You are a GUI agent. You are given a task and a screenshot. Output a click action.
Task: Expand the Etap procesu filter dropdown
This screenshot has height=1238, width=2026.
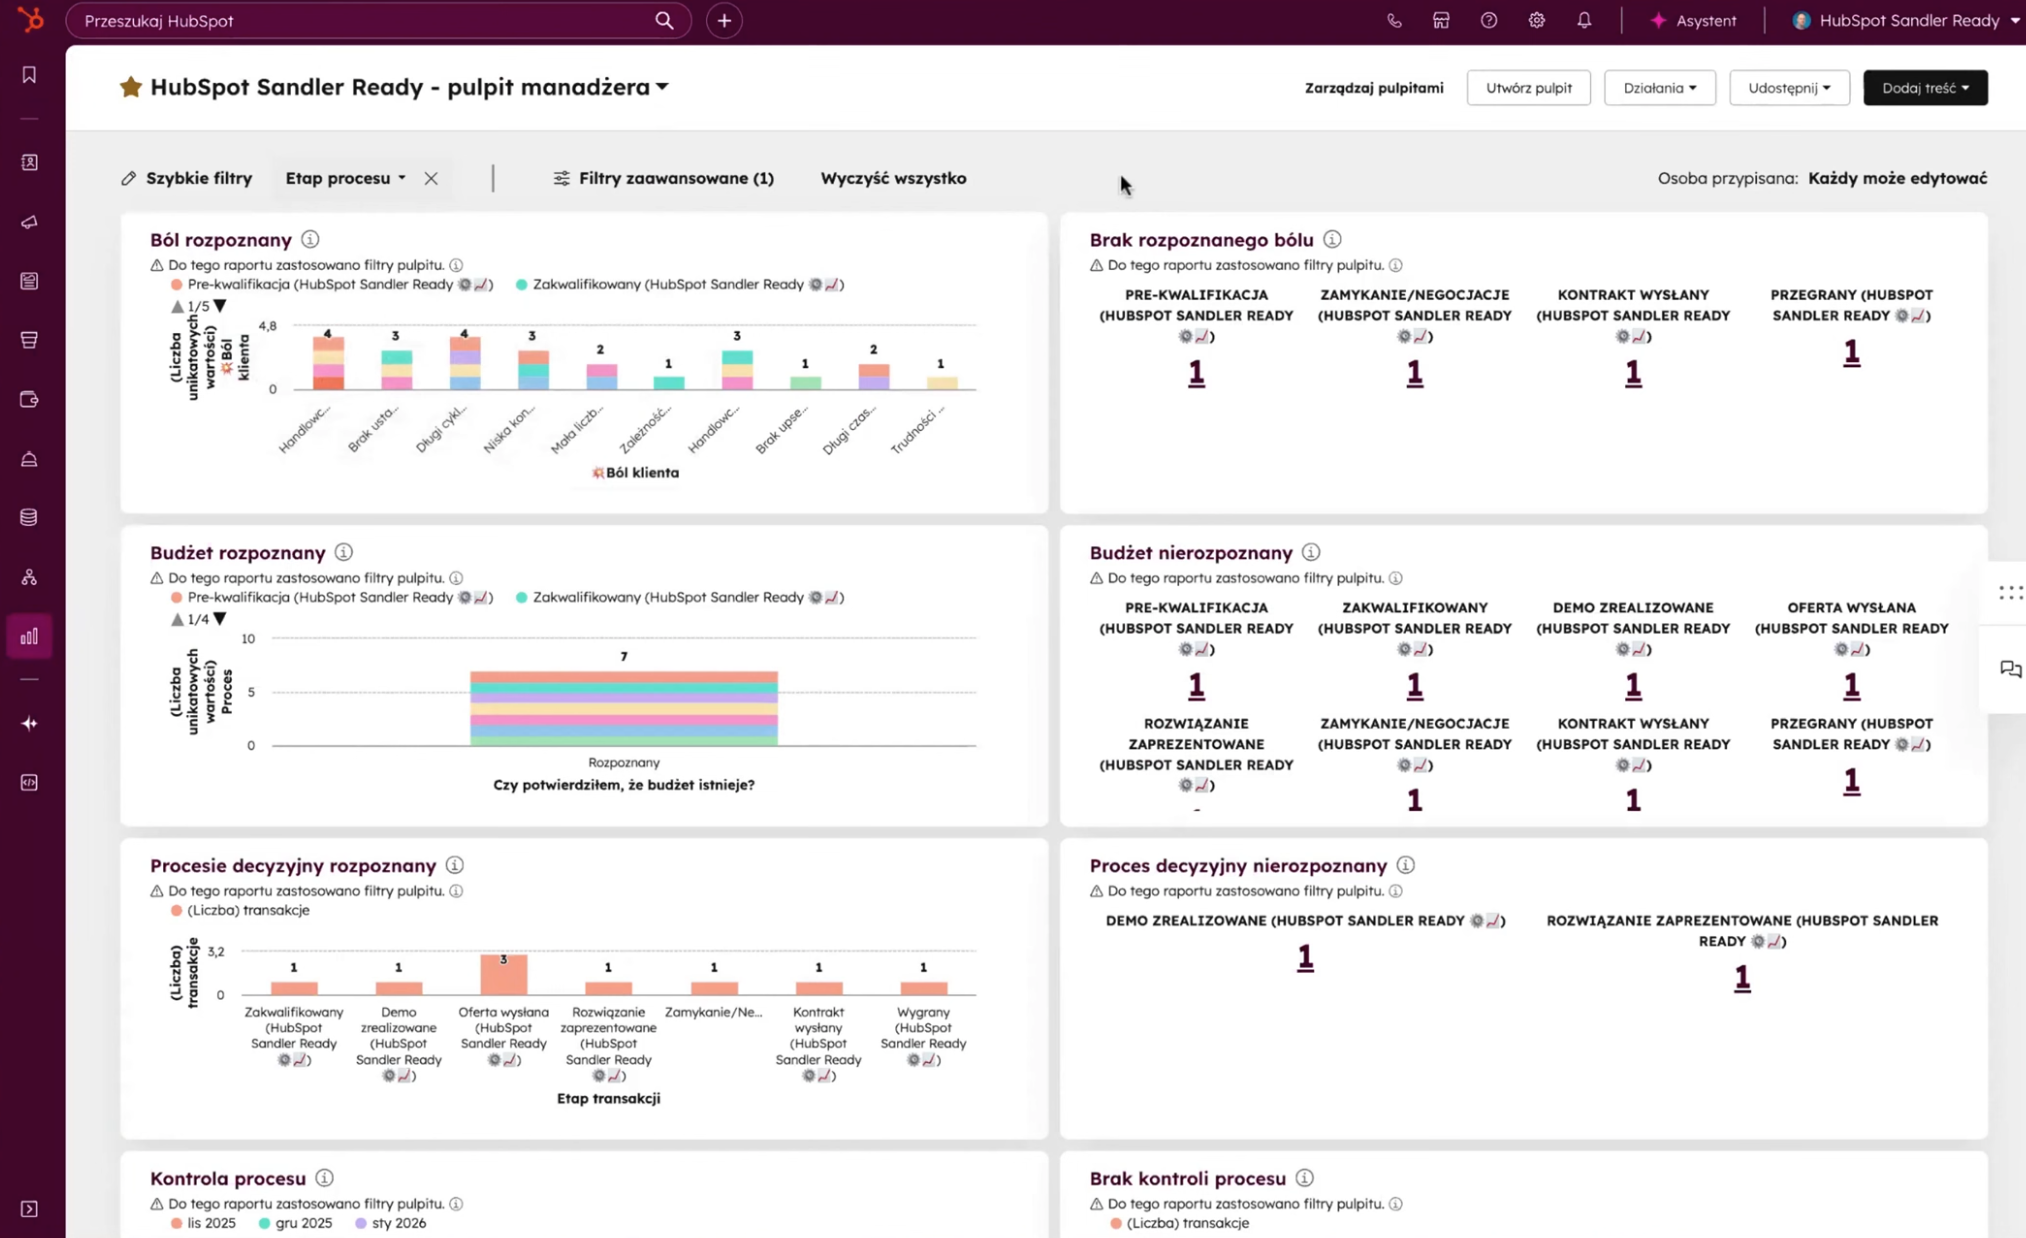345,178
